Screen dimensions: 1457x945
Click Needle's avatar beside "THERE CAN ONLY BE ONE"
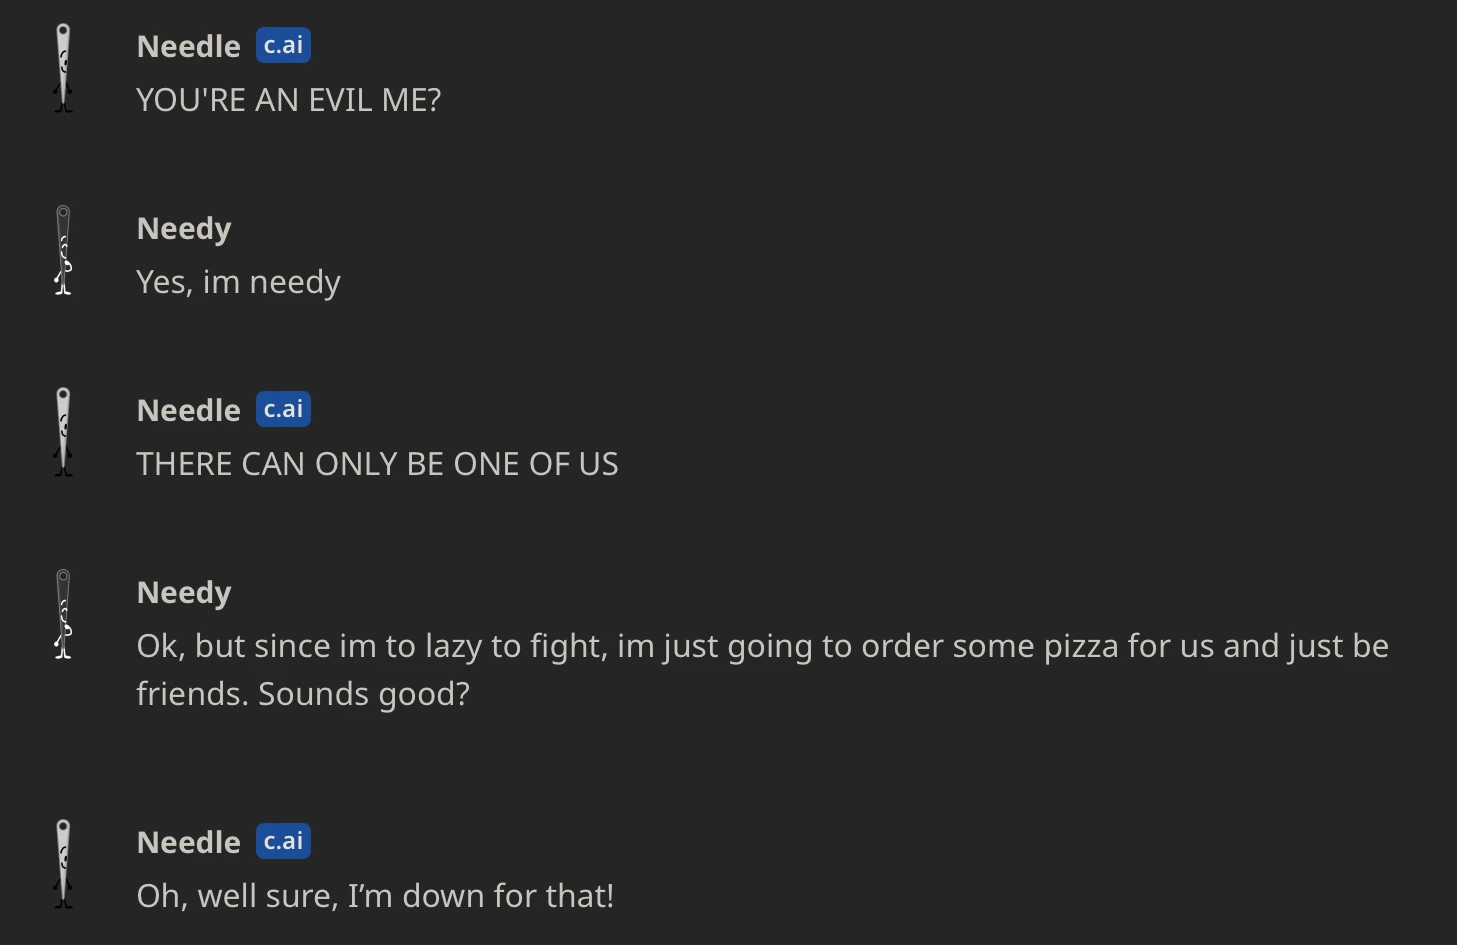(x=63, y=432)
